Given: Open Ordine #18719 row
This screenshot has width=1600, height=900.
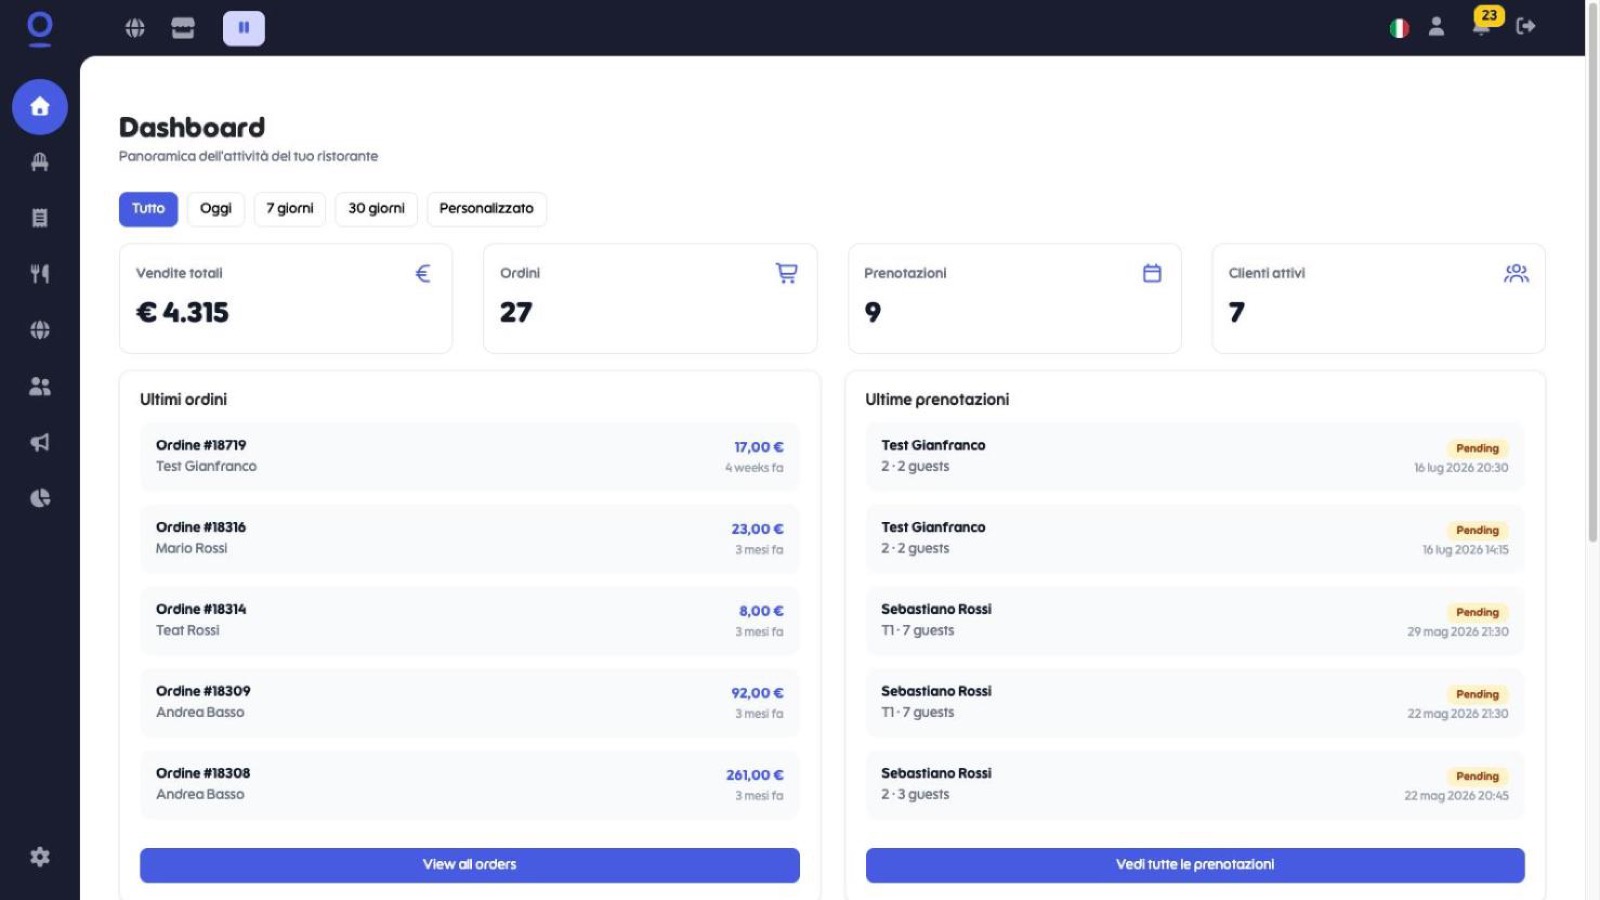Looking at the screenshot, I should pos(470,456).
